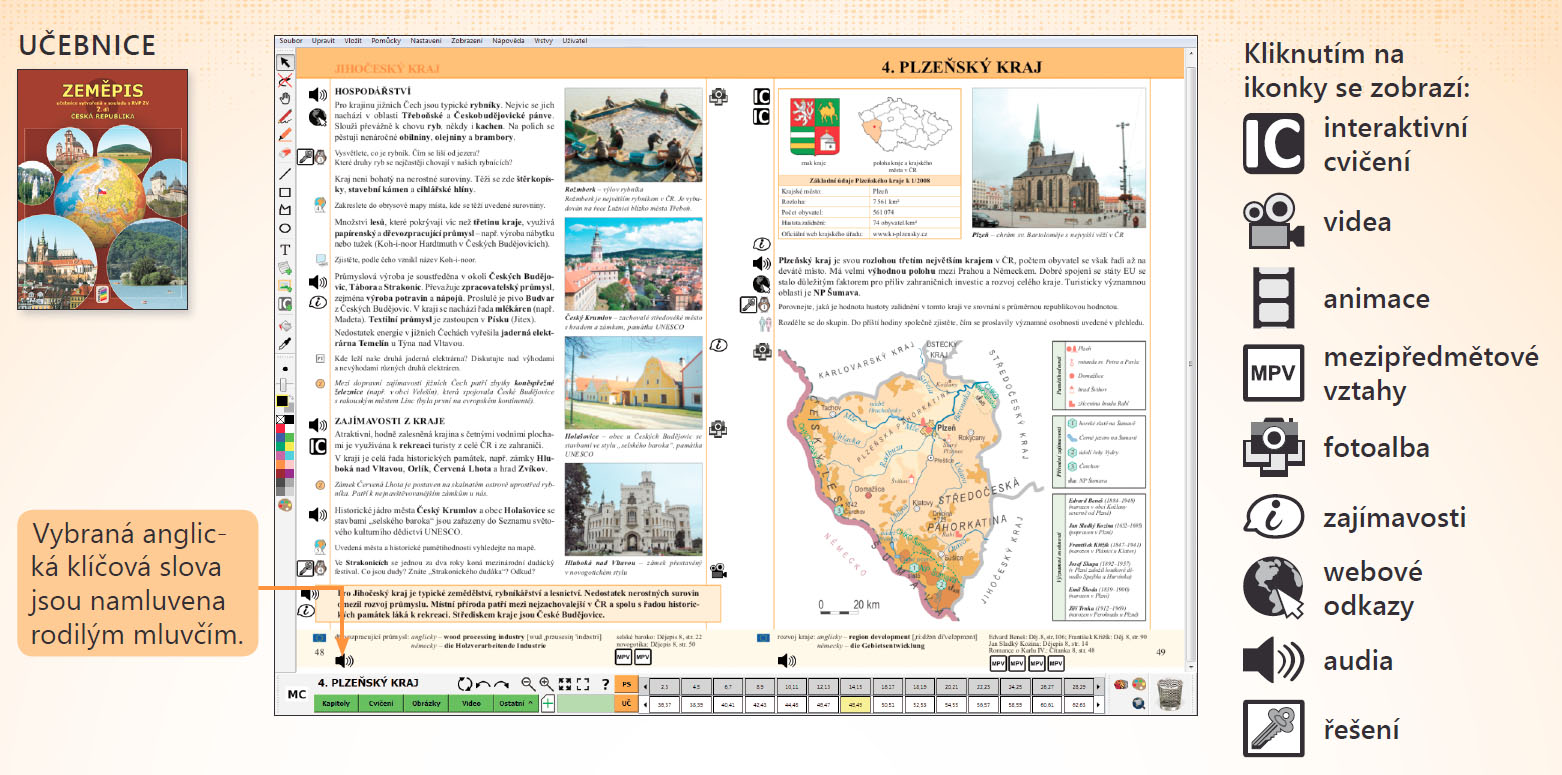Toggle fullscreen frame icon

pyautogui.click(x=583, y=684)
